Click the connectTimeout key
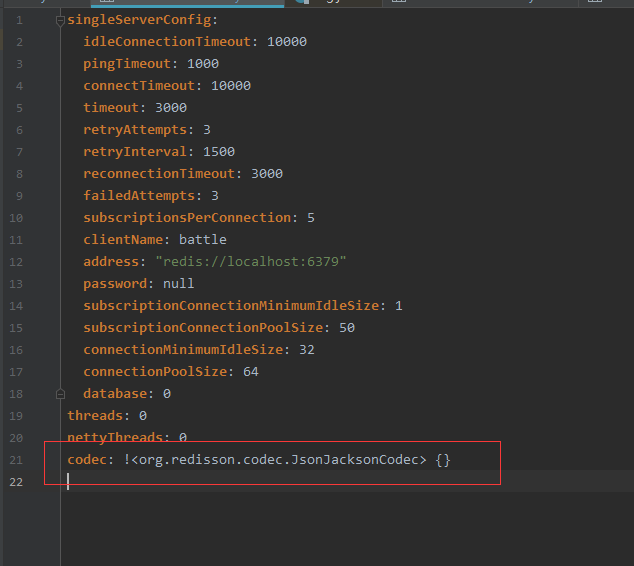This screenshot has width=634, height=566. click(x=139, y=86)
